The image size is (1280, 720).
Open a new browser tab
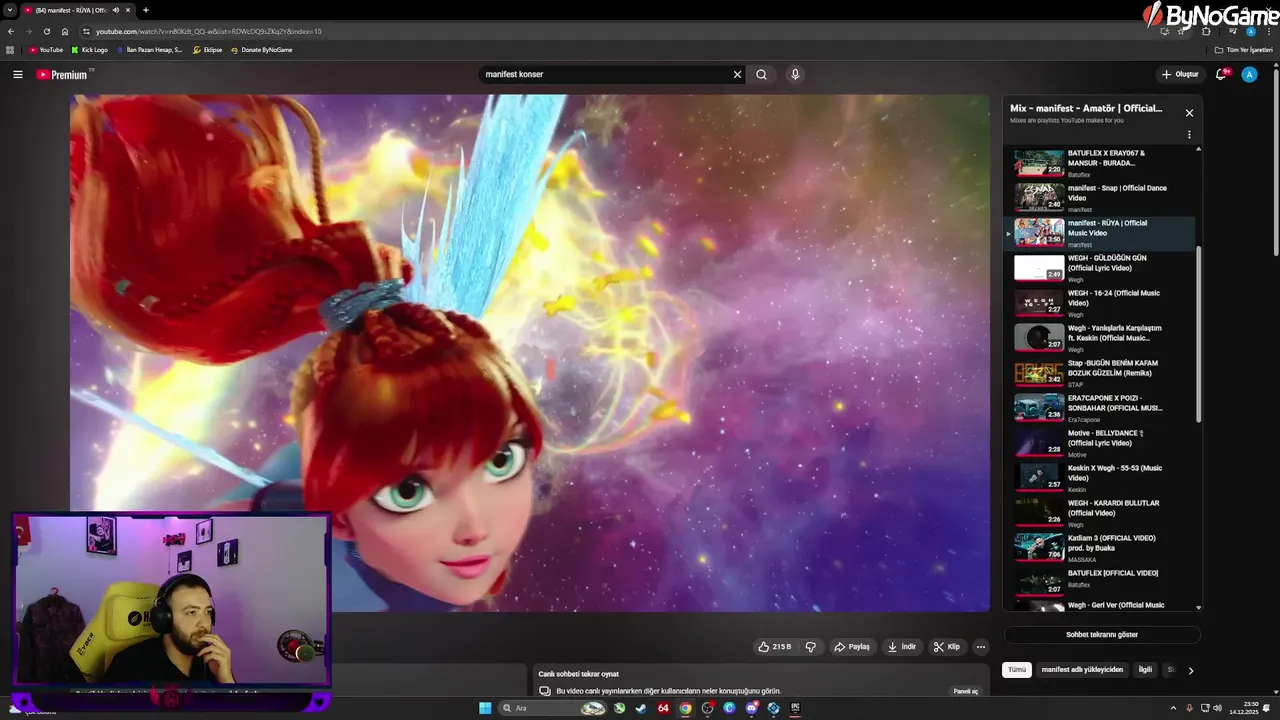coord(146,10)
